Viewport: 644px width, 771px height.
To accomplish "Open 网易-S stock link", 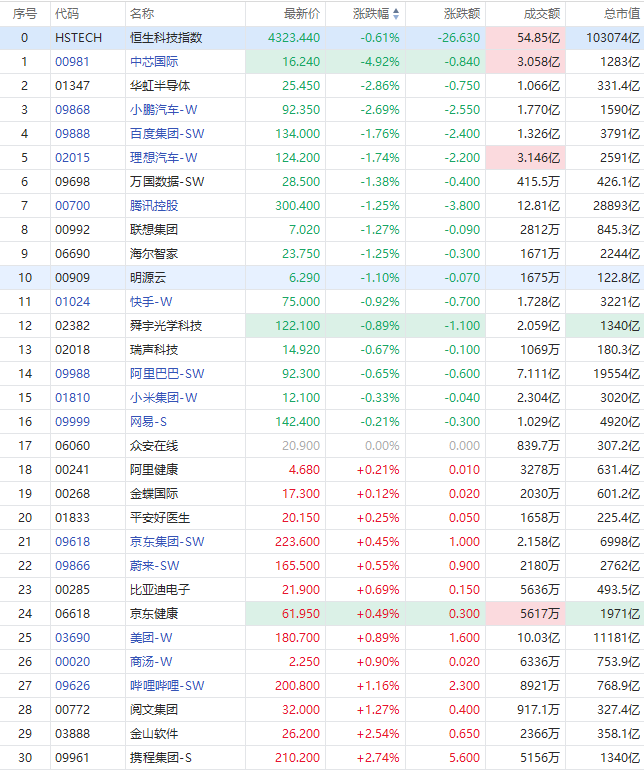I will pos(148,422).
